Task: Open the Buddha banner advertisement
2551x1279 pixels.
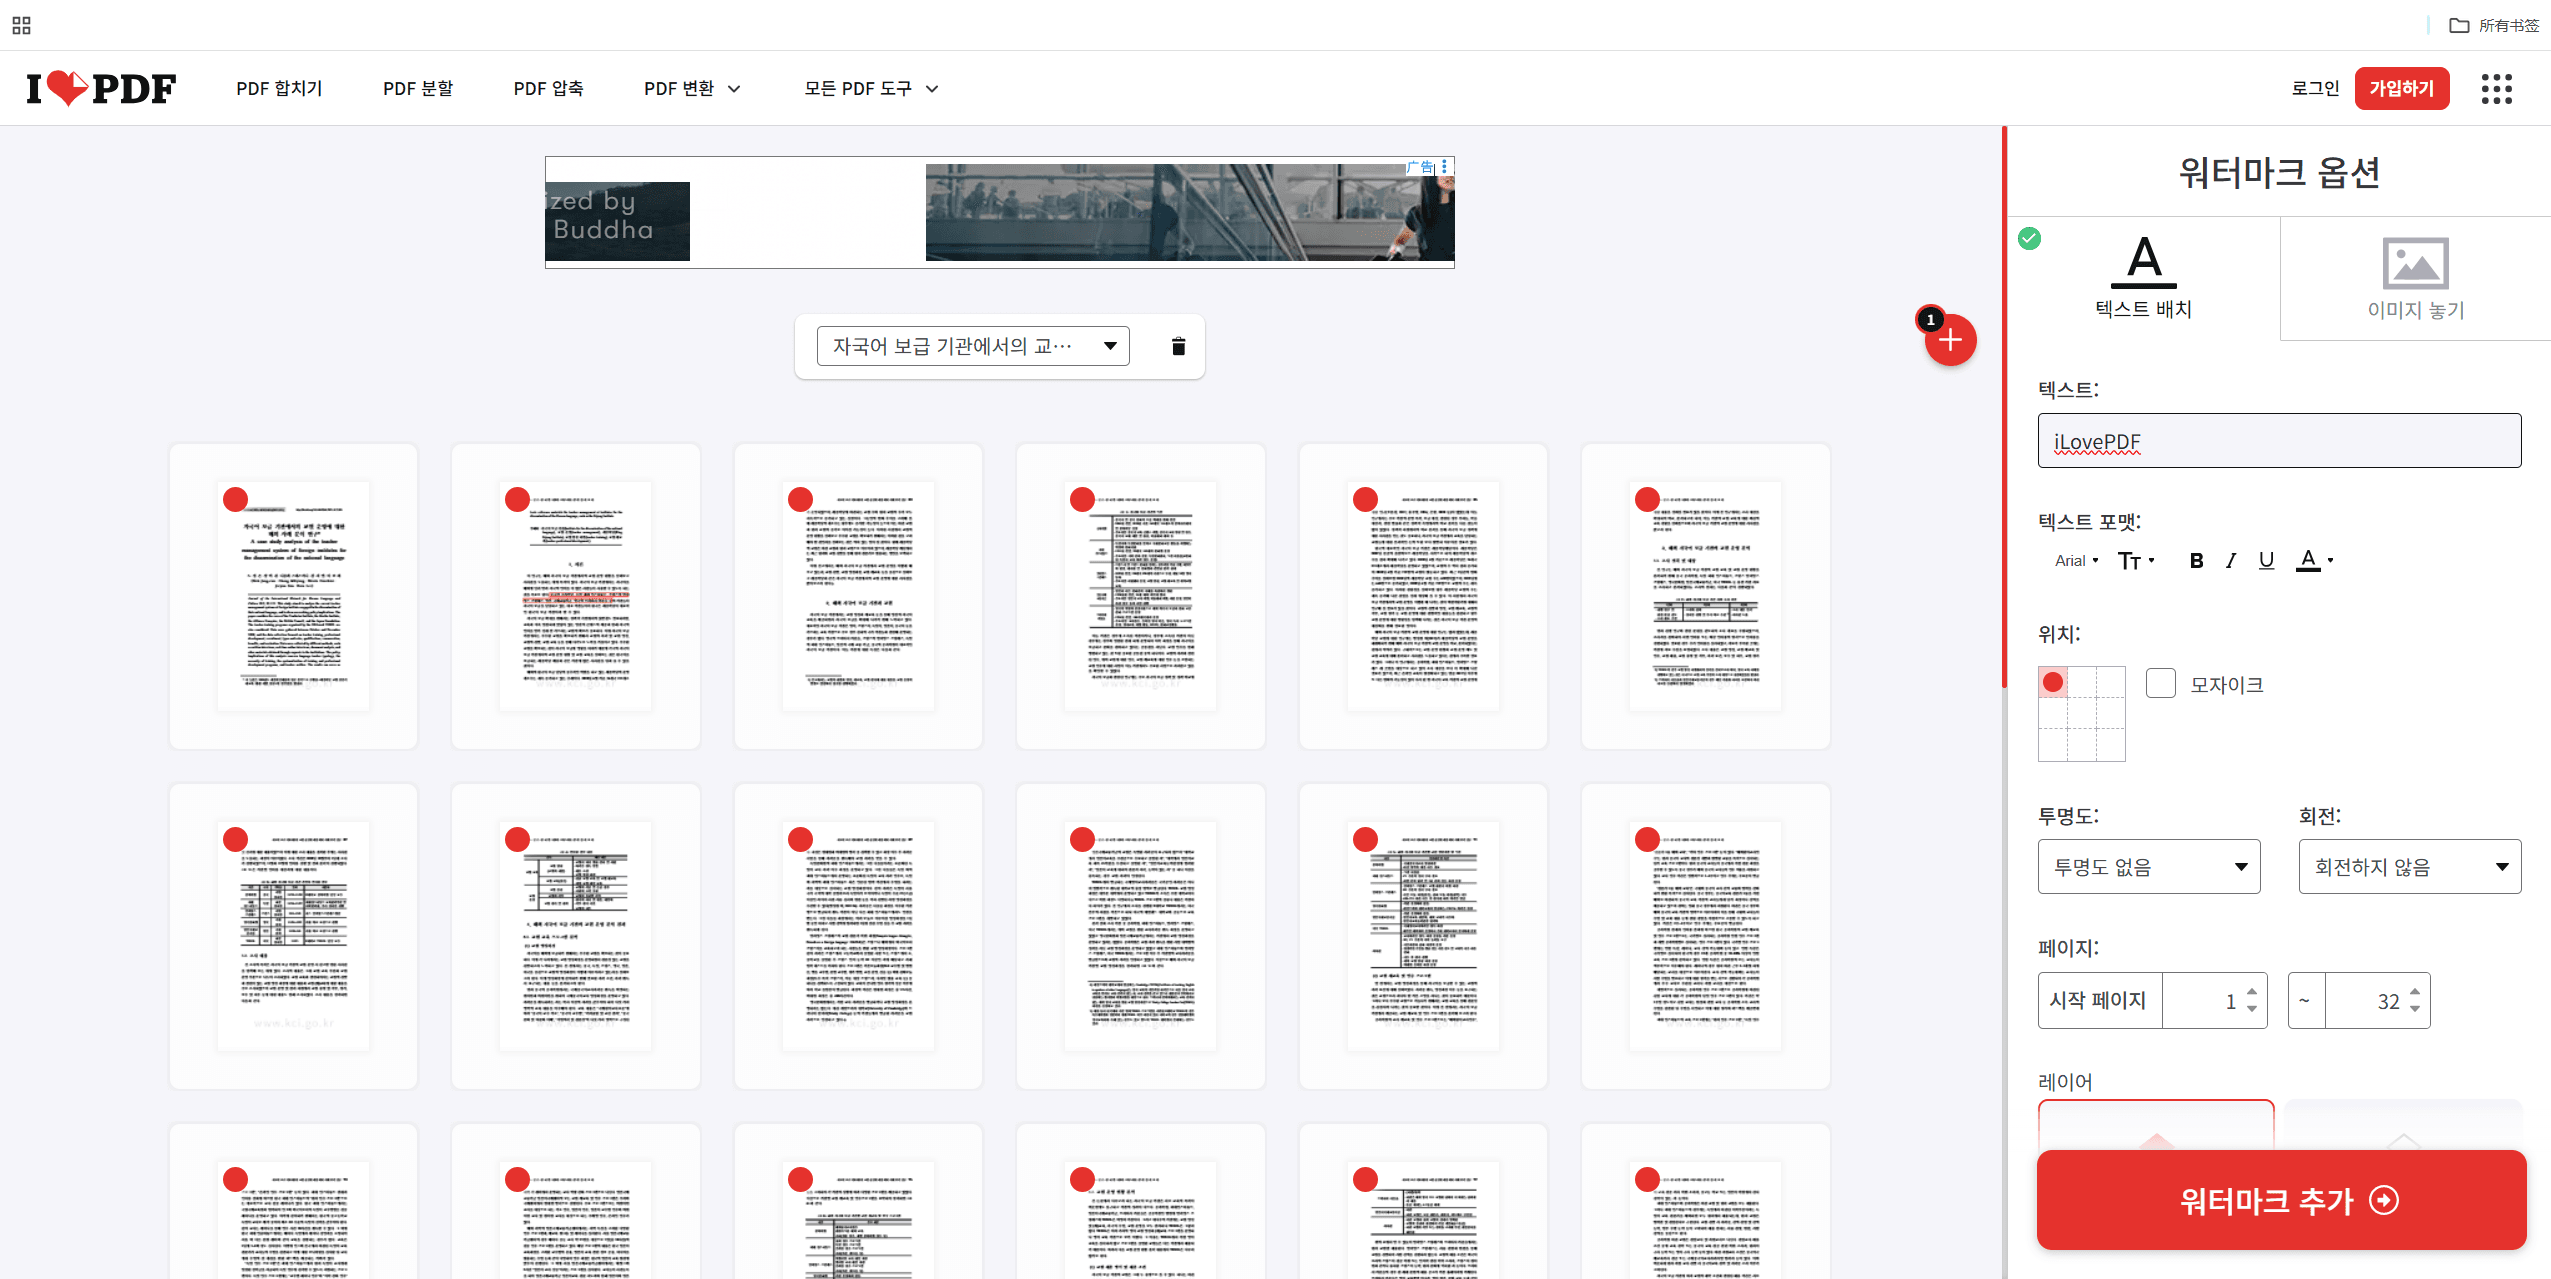Action: pos(999,212)
